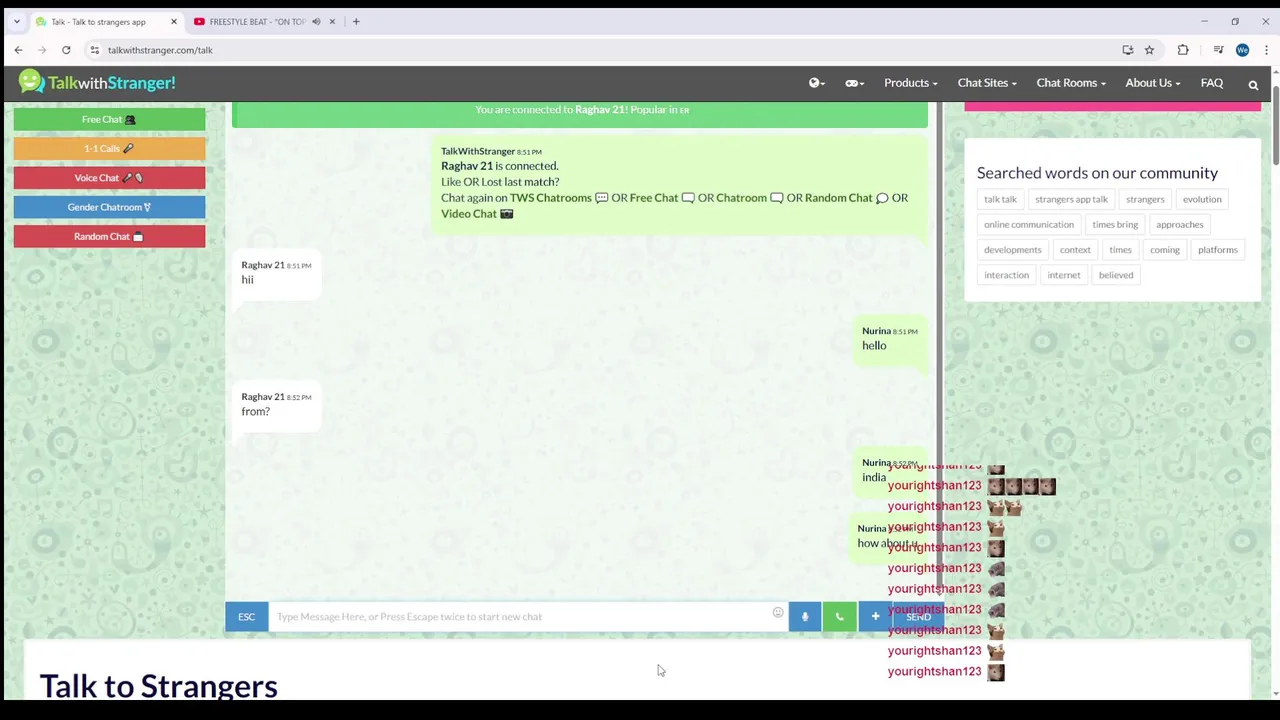Reload the current page

coord(66,50)
